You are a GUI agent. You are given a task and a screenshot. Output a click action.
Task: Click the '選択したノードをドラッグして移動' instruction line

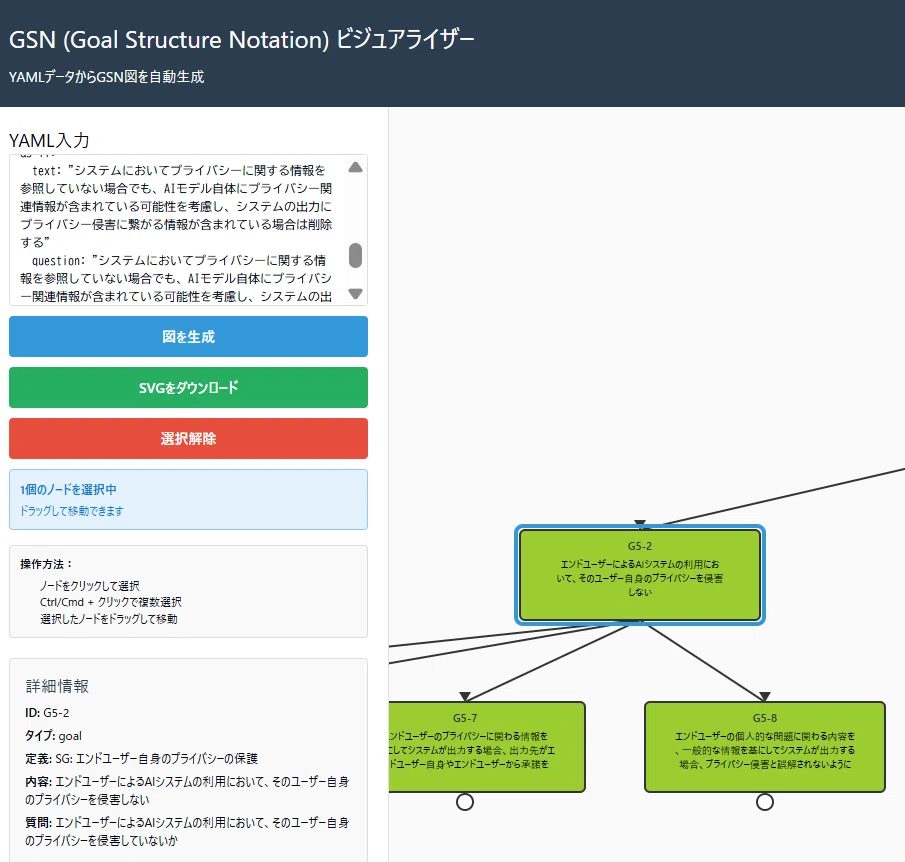tap(109, 619)
